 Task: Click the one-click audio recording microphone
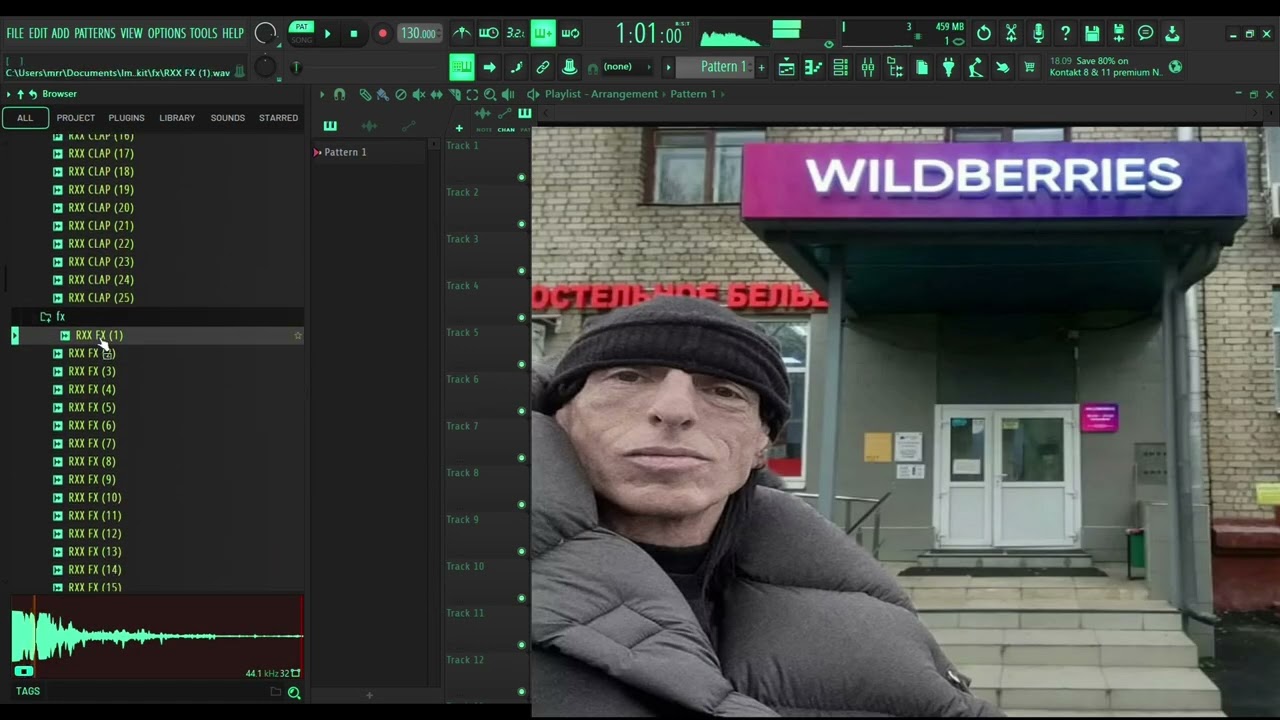pos(1038,33)
